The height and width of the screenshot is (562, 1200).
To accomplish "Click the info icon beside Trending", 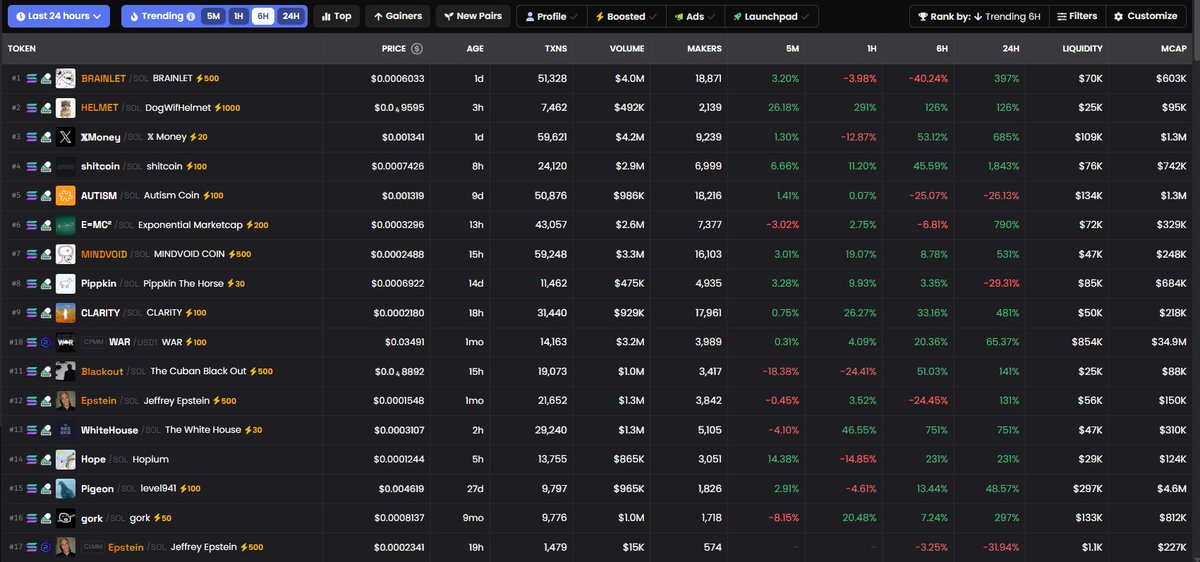I will (191, 16).
